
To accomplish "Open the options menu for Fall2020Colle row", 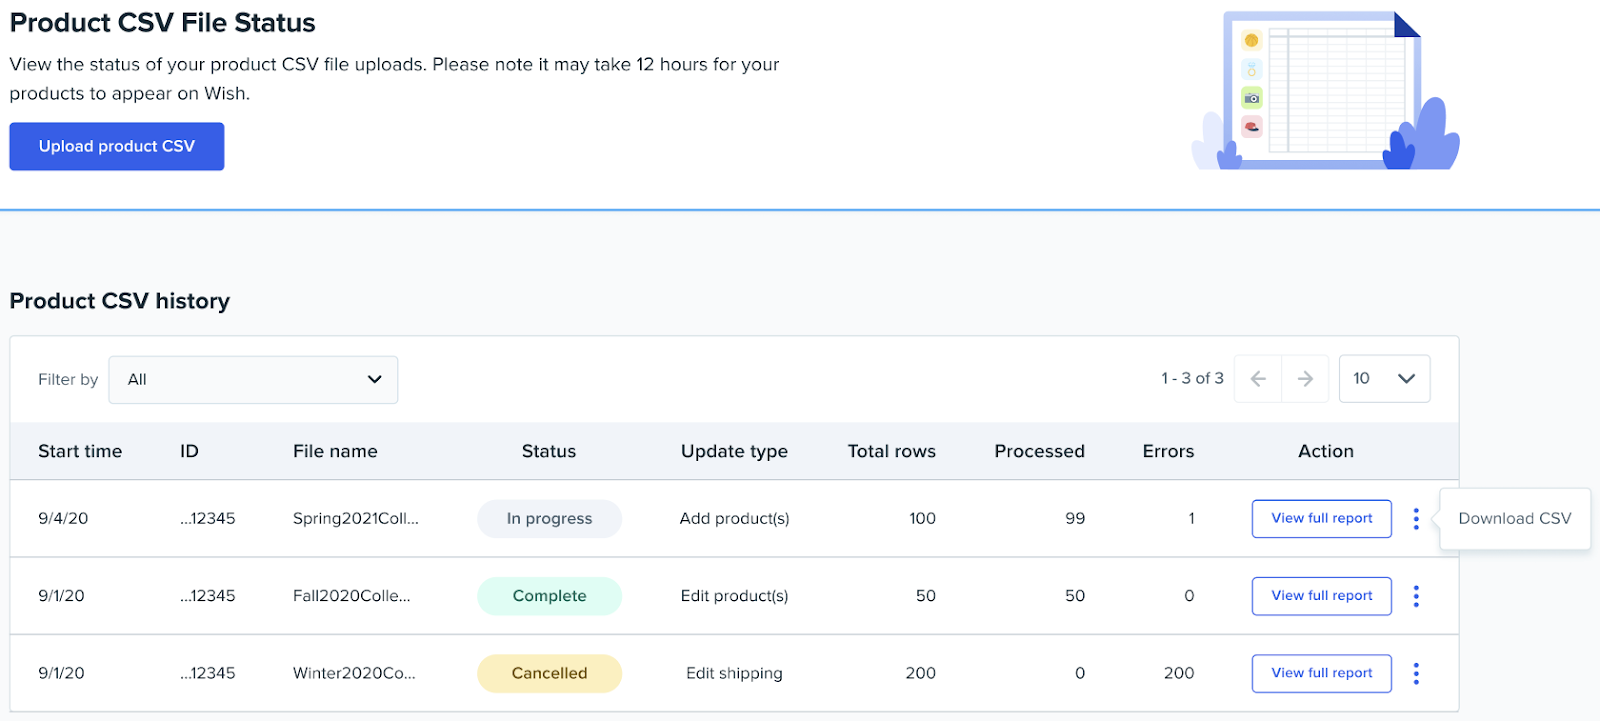I will point(1416,596).
